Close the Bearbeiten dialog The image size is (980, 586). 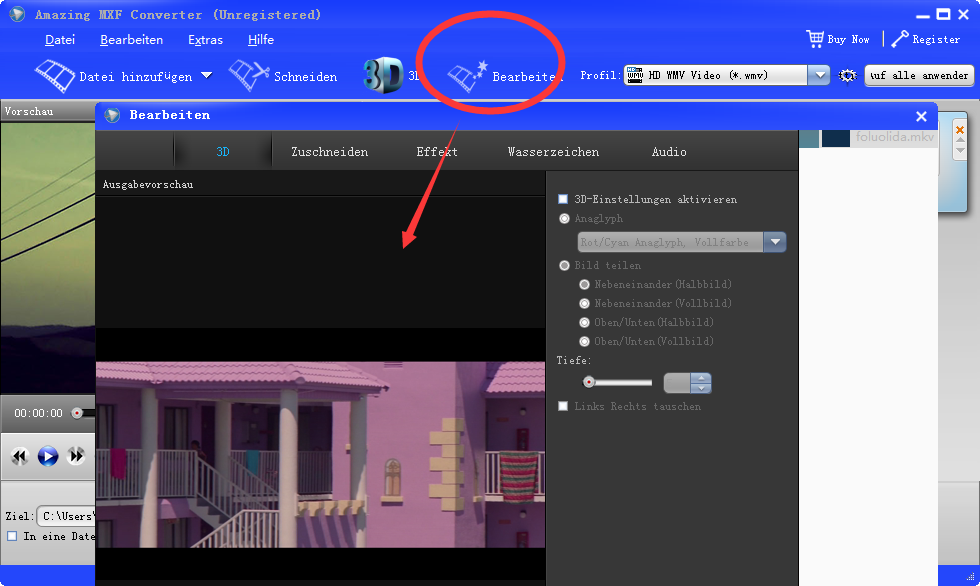tap(921, 116)
